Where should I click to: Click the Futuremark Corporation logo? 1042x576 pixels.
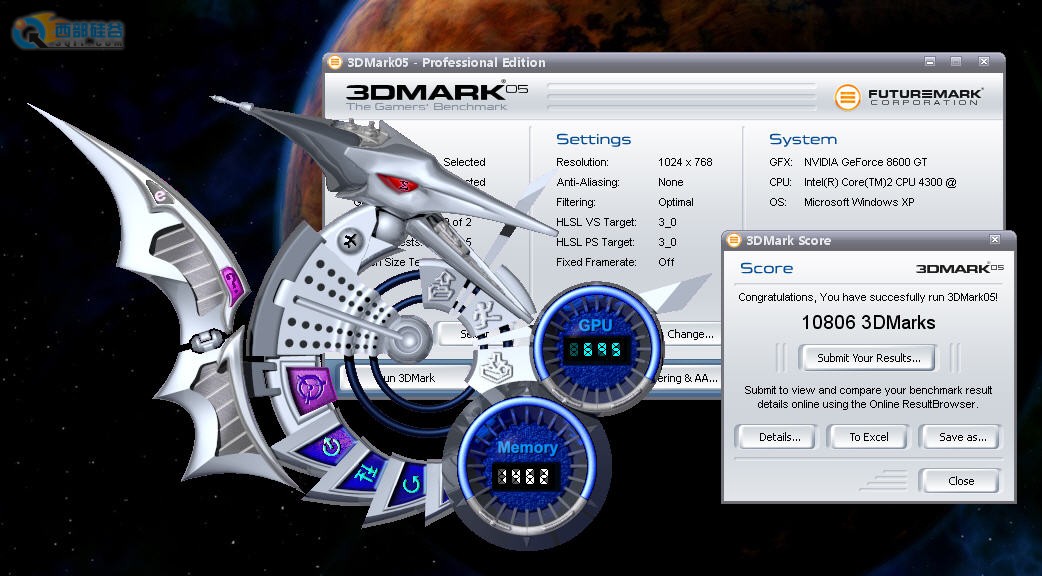coord(908,97)
